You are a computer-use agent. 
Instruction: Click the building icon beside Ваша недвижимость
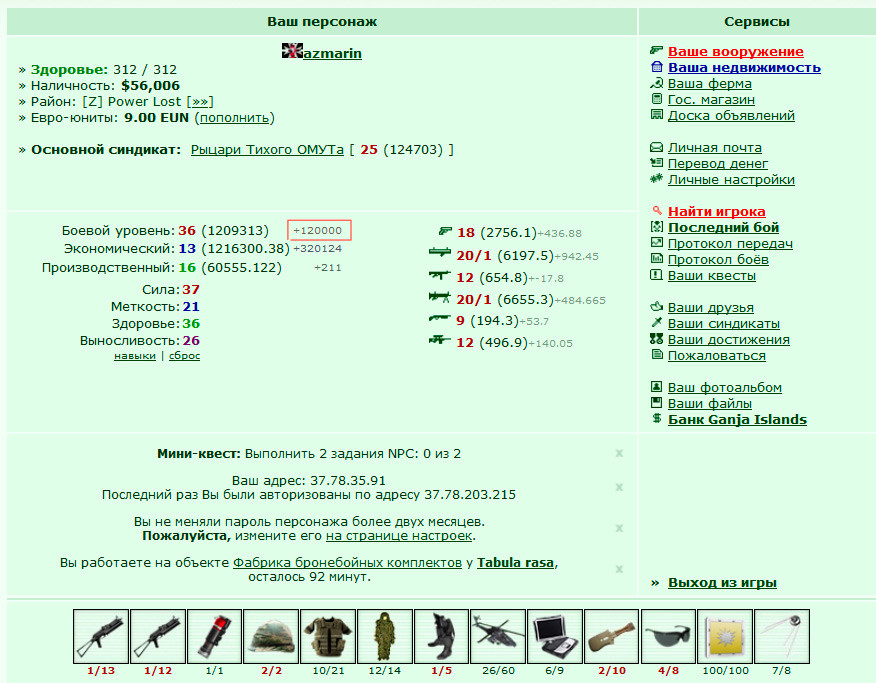pyautogui.click(x=656, y=67)
